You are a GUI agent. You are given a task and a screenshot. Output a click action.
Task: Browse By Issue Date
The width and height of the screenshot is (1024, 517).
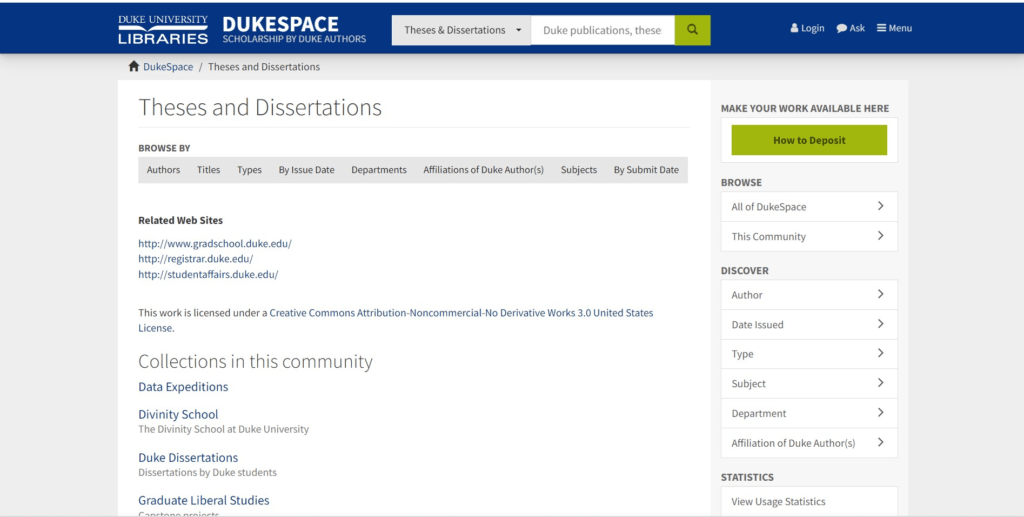pos(306,170)
